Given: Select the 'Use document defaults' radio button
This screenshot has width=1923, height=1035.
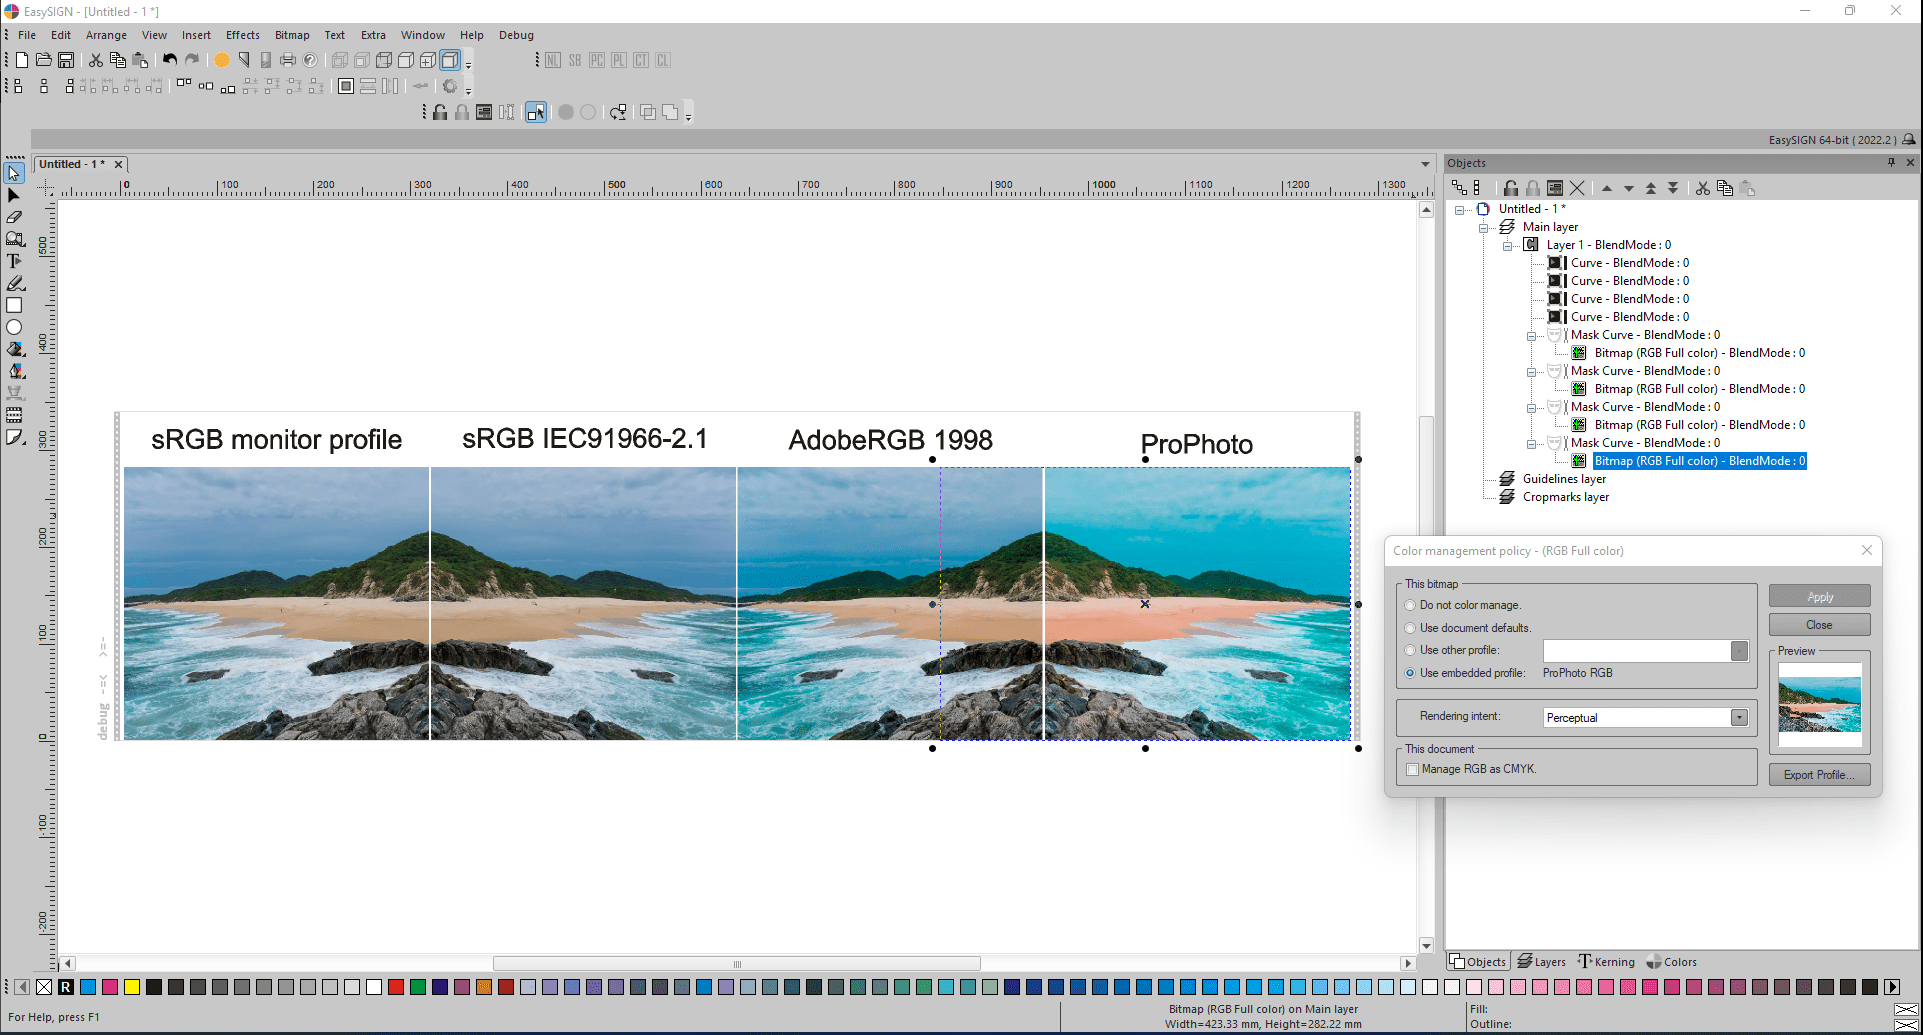Looking at the screenshot, I should click(1410, 628).
